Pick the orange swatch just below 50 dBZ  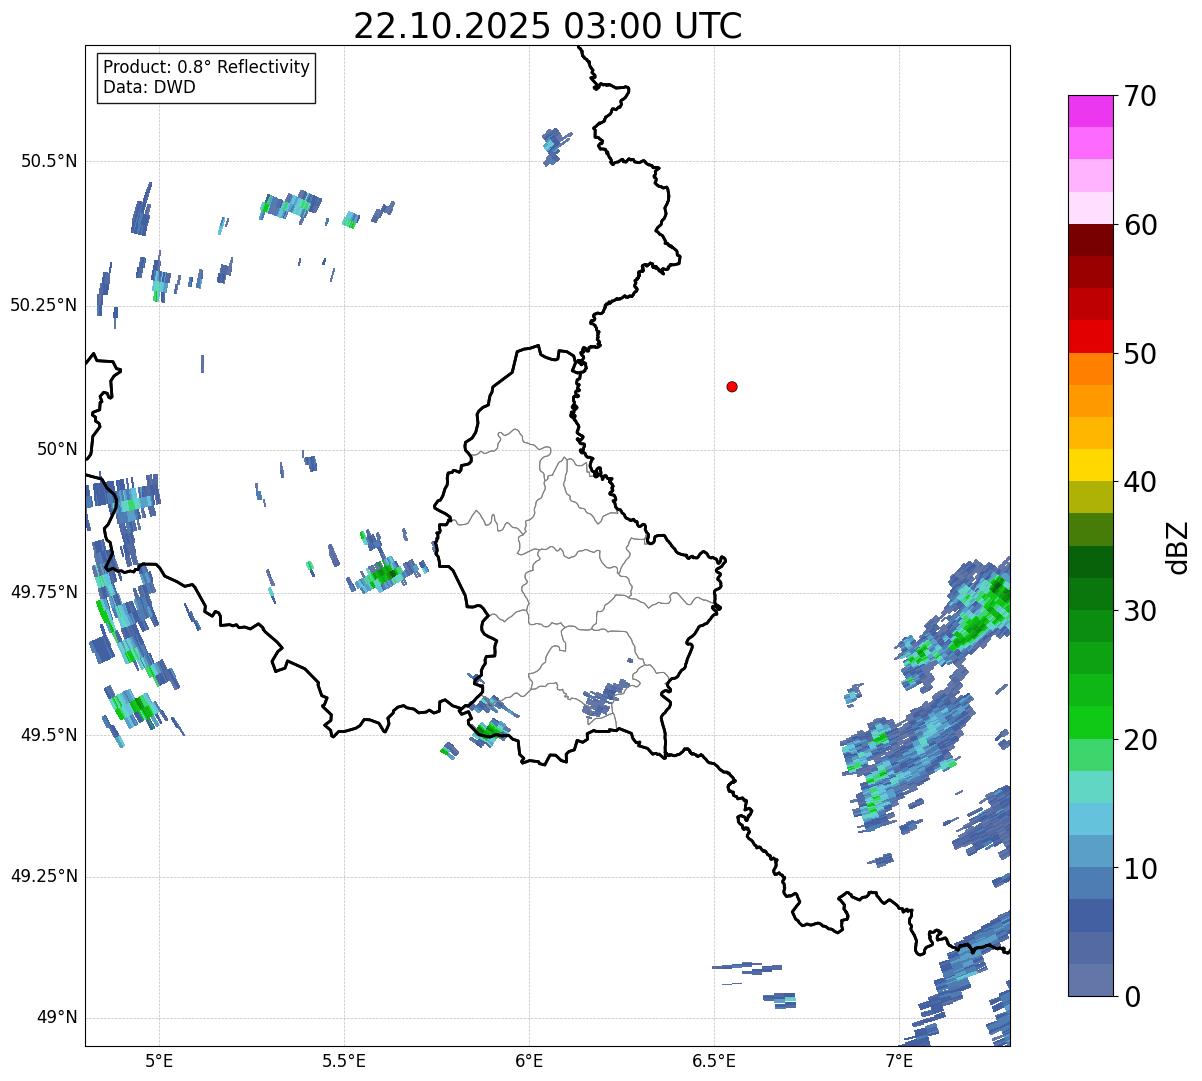click(x=1090, y=369)
